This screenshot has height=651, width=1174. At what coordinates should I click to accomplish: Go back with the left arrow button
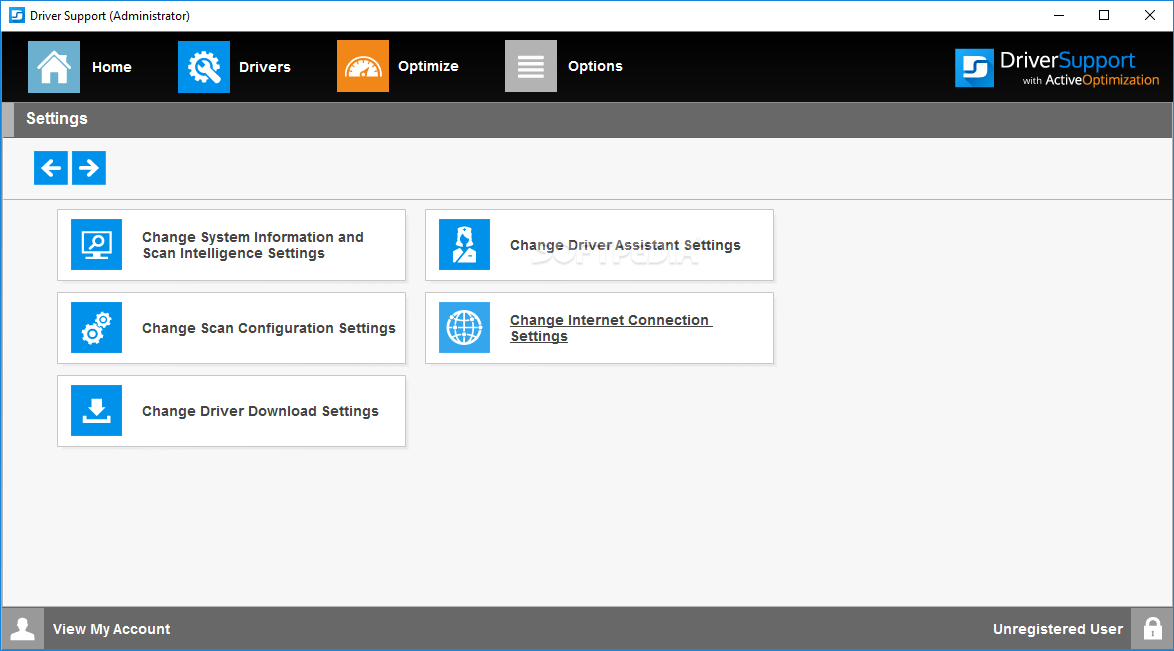[x=51, y=168]
